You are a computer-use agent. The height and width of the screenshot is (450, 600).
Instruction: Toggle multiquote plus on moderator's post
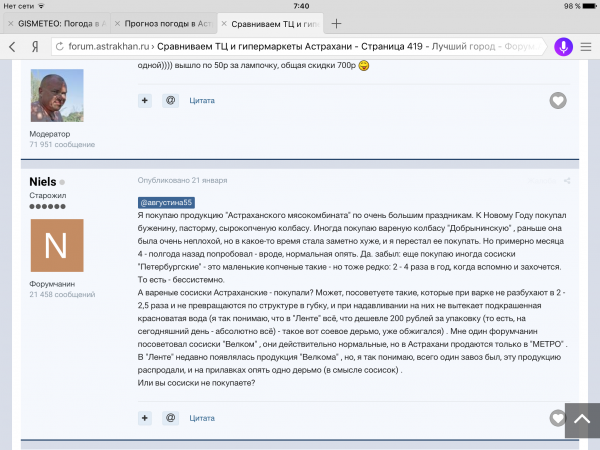[145, 101]
